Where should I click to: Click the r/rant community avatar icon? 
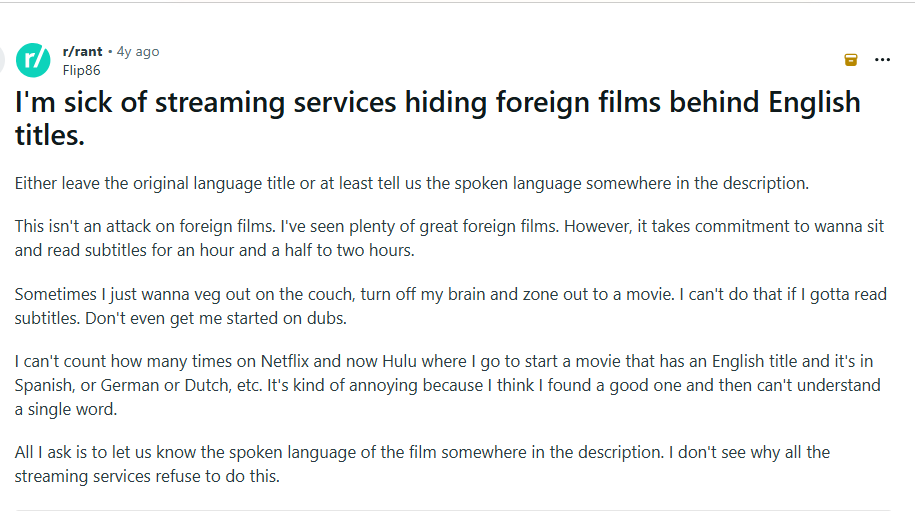tap(33, 60)
